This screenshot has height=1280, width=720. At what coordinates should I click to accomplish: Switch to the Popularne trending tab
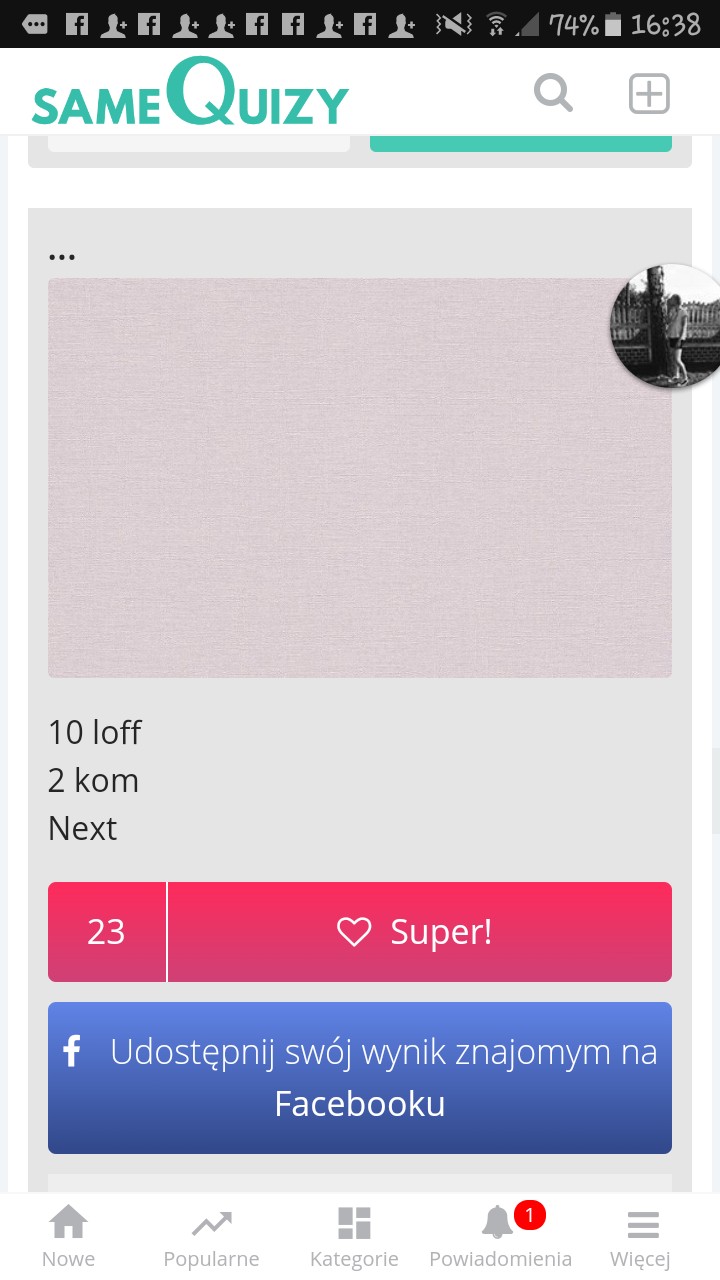[211, 1237]
